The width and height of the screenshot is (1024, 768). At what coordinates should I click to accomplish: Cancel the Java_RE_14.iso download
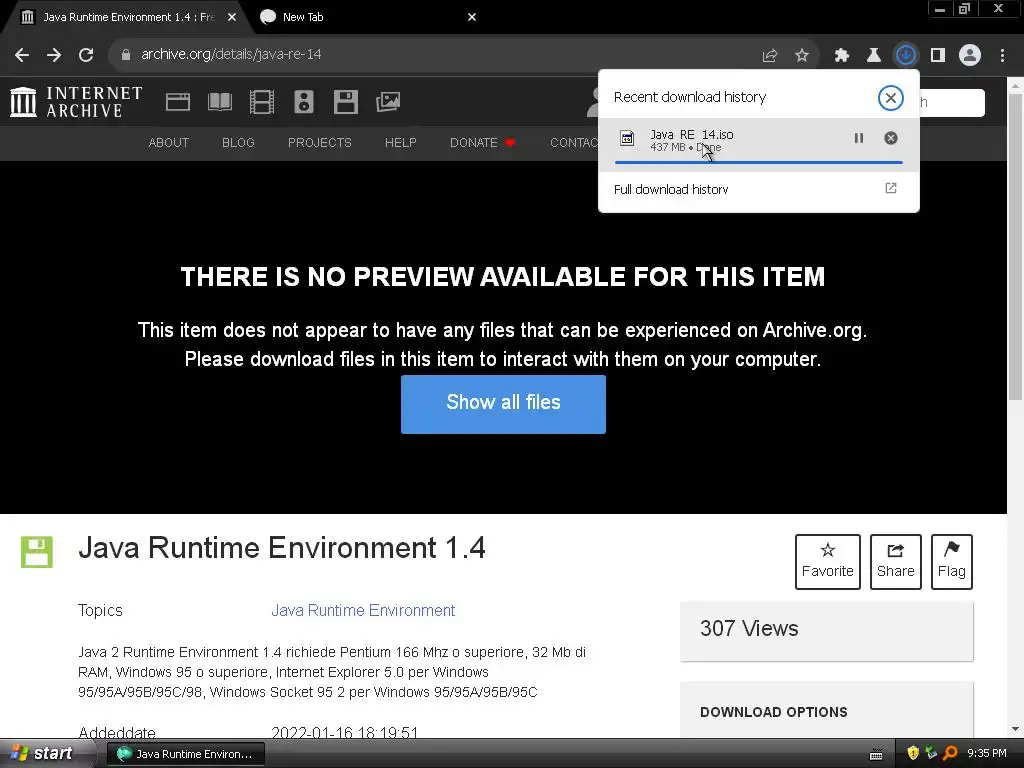click(891, 138)
